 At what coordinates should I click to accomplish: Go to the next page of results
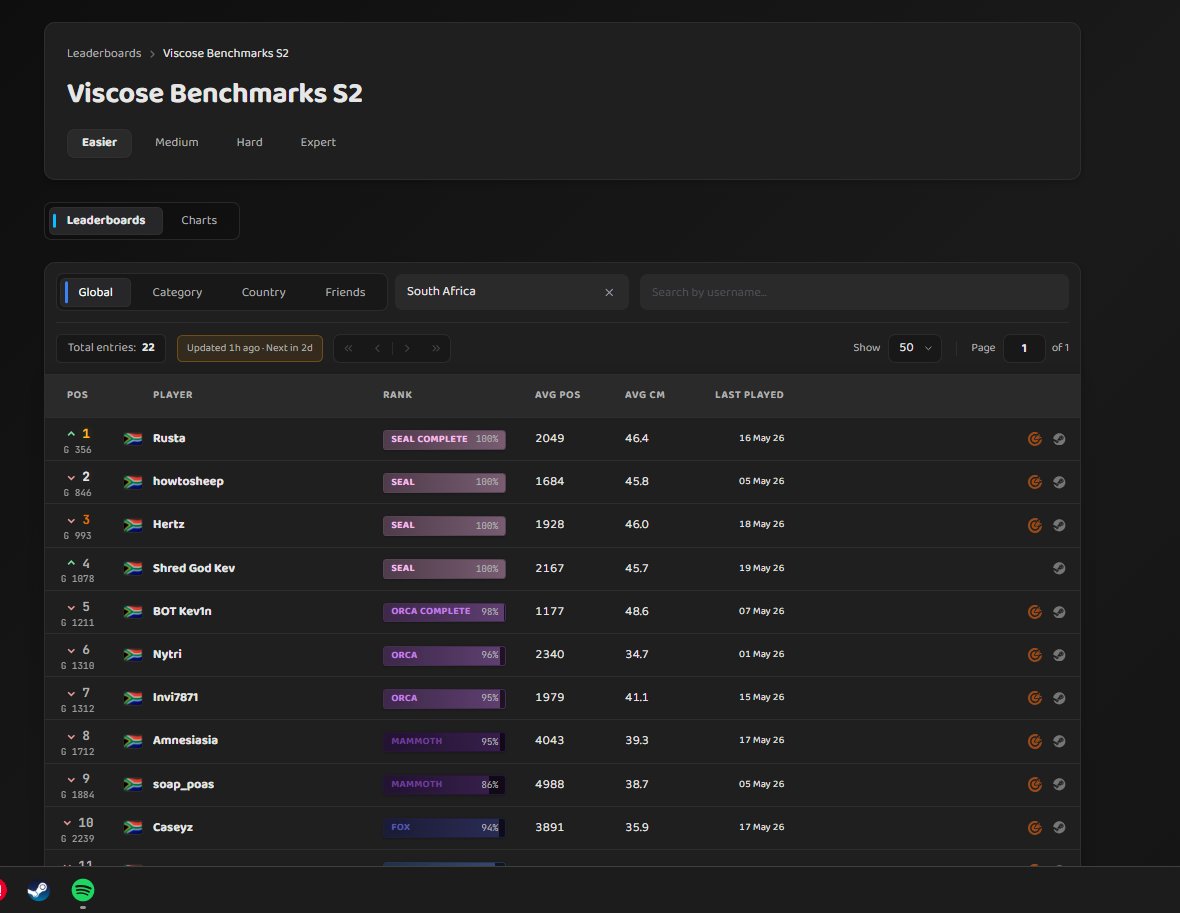pyautogui.click(x=407, y=348)
